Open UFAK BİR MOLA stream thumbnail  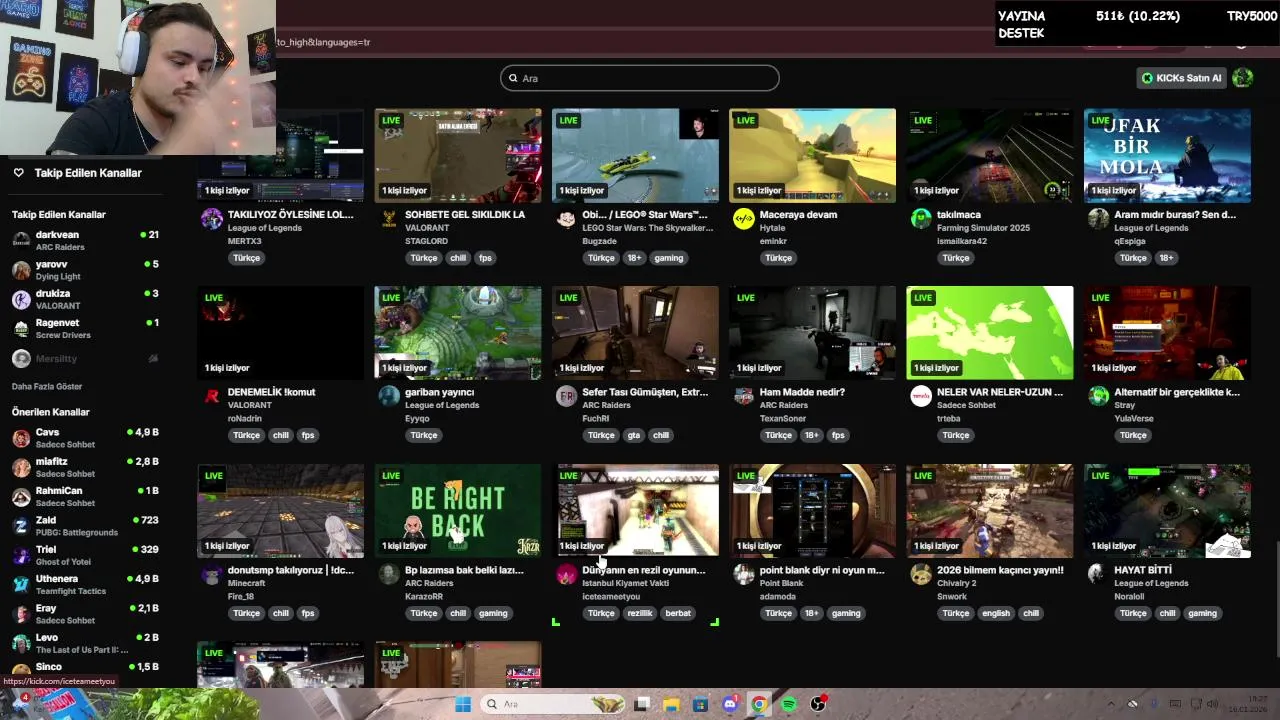(1167, 155)
